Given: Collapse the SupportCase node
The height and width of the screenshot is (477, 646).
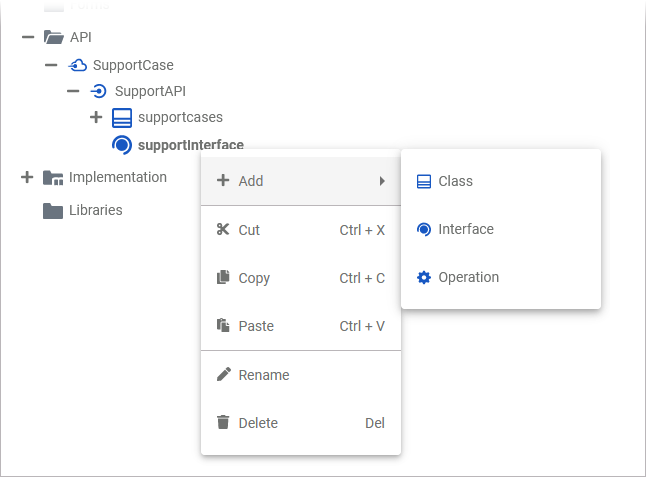Looking at the screenshot, I should click(x=51, y=65).
